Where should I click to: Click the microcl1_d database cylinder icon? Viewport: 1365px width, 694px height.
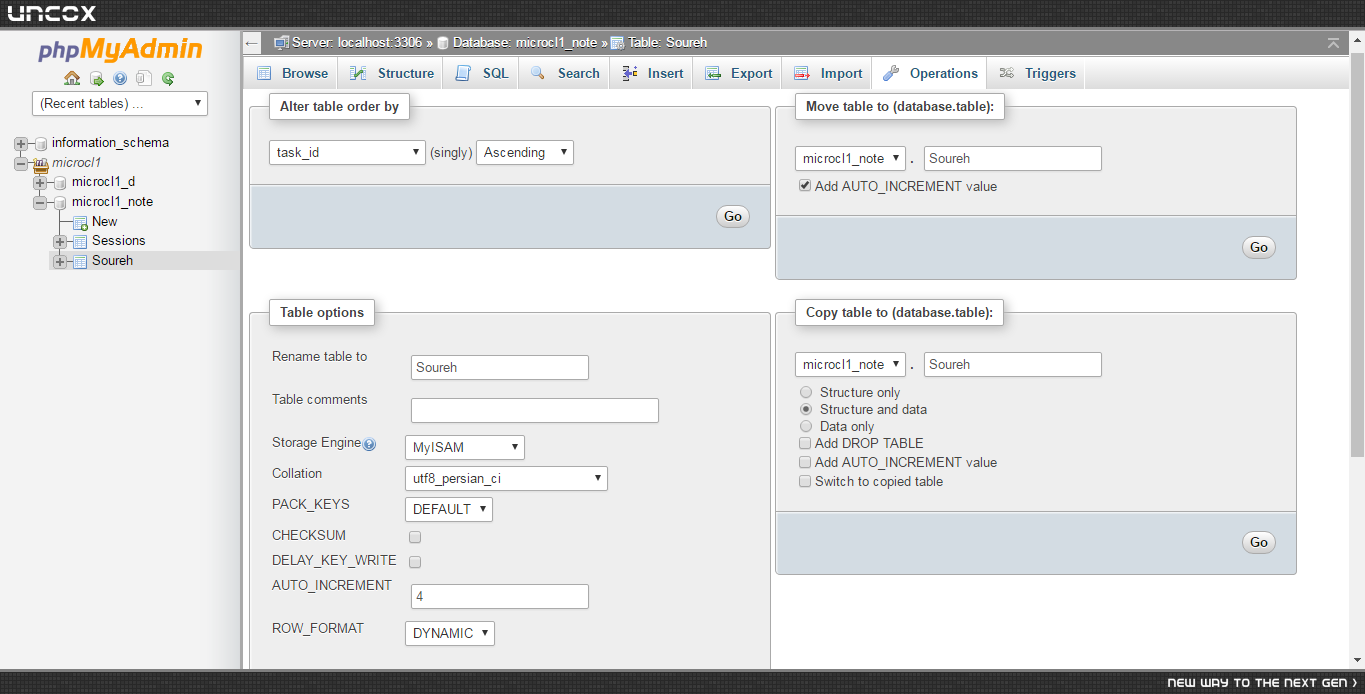click(61, 182)
